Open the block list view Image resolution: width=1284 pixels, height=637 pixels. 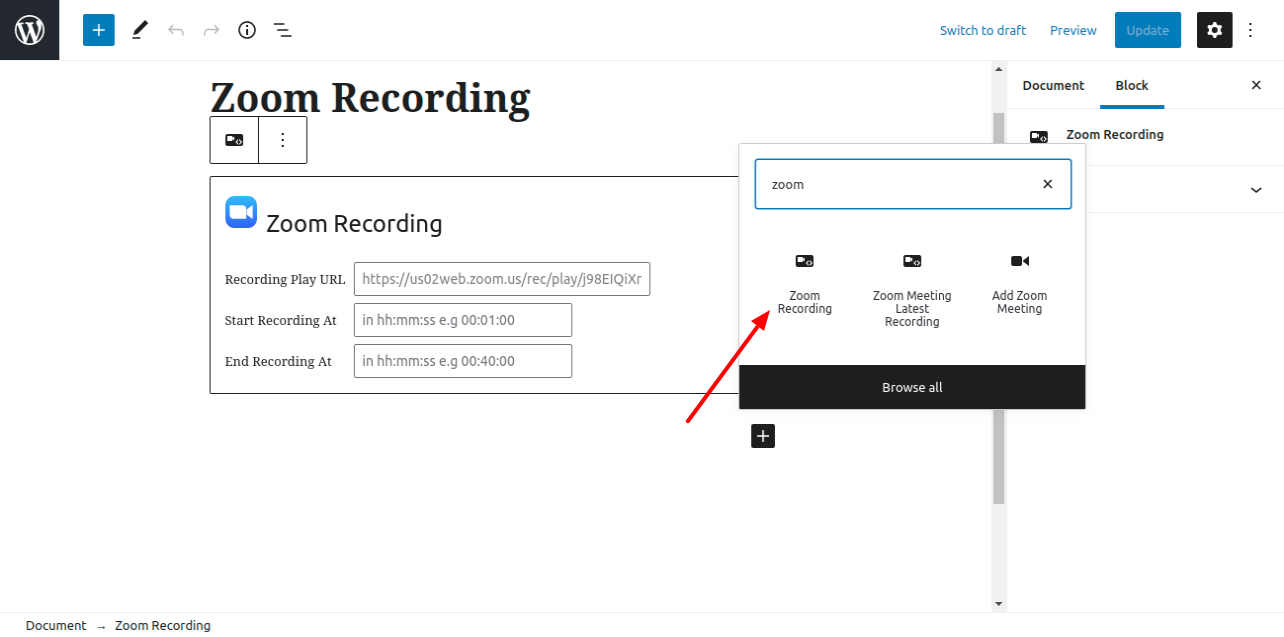pos(283,30)
